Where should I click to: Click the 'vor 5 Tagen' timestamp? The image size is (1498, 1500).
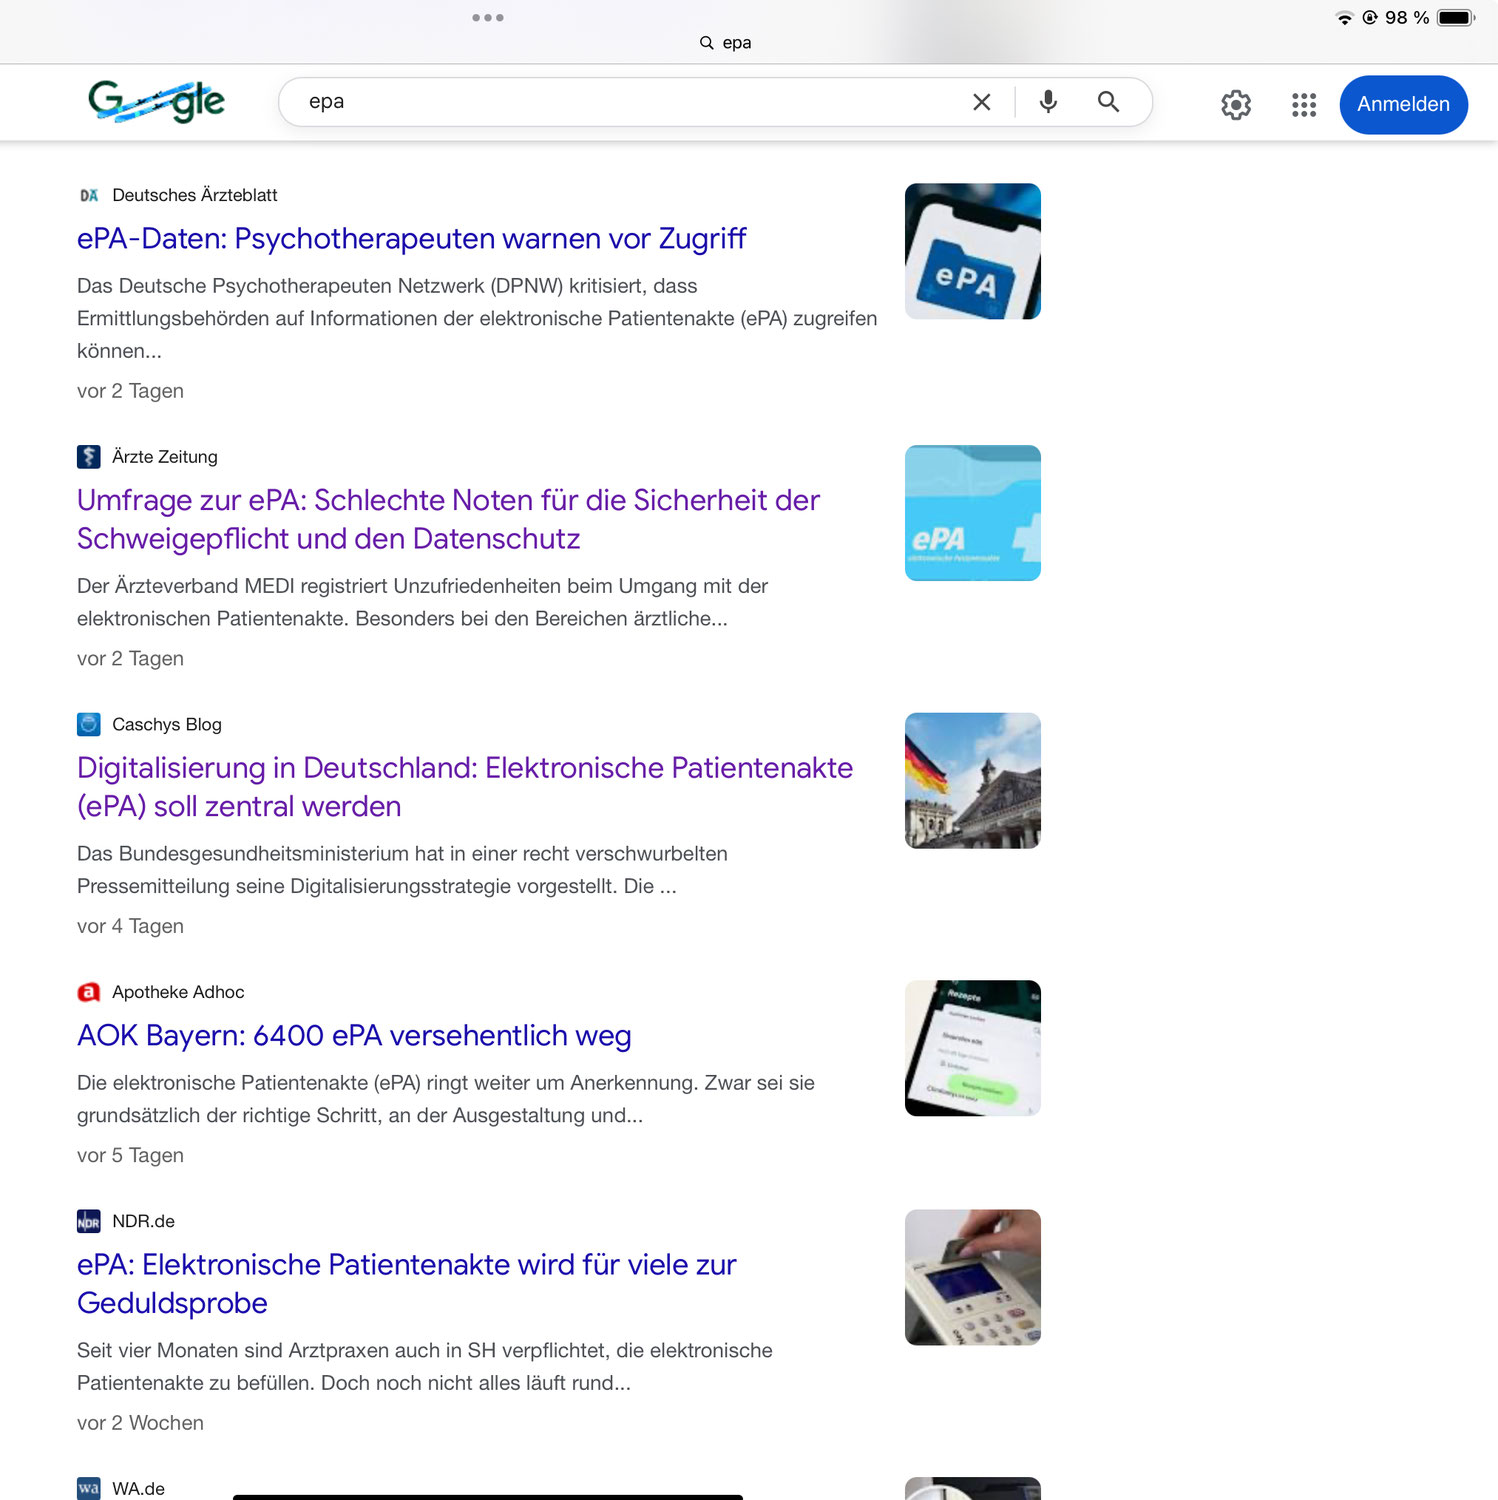coord(130,1155)
